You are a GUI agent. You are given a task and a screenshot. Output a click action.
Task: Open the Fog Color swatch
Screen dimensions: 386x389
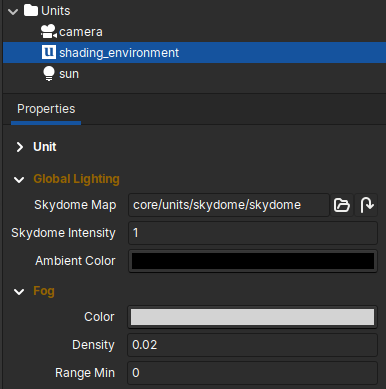252,317
